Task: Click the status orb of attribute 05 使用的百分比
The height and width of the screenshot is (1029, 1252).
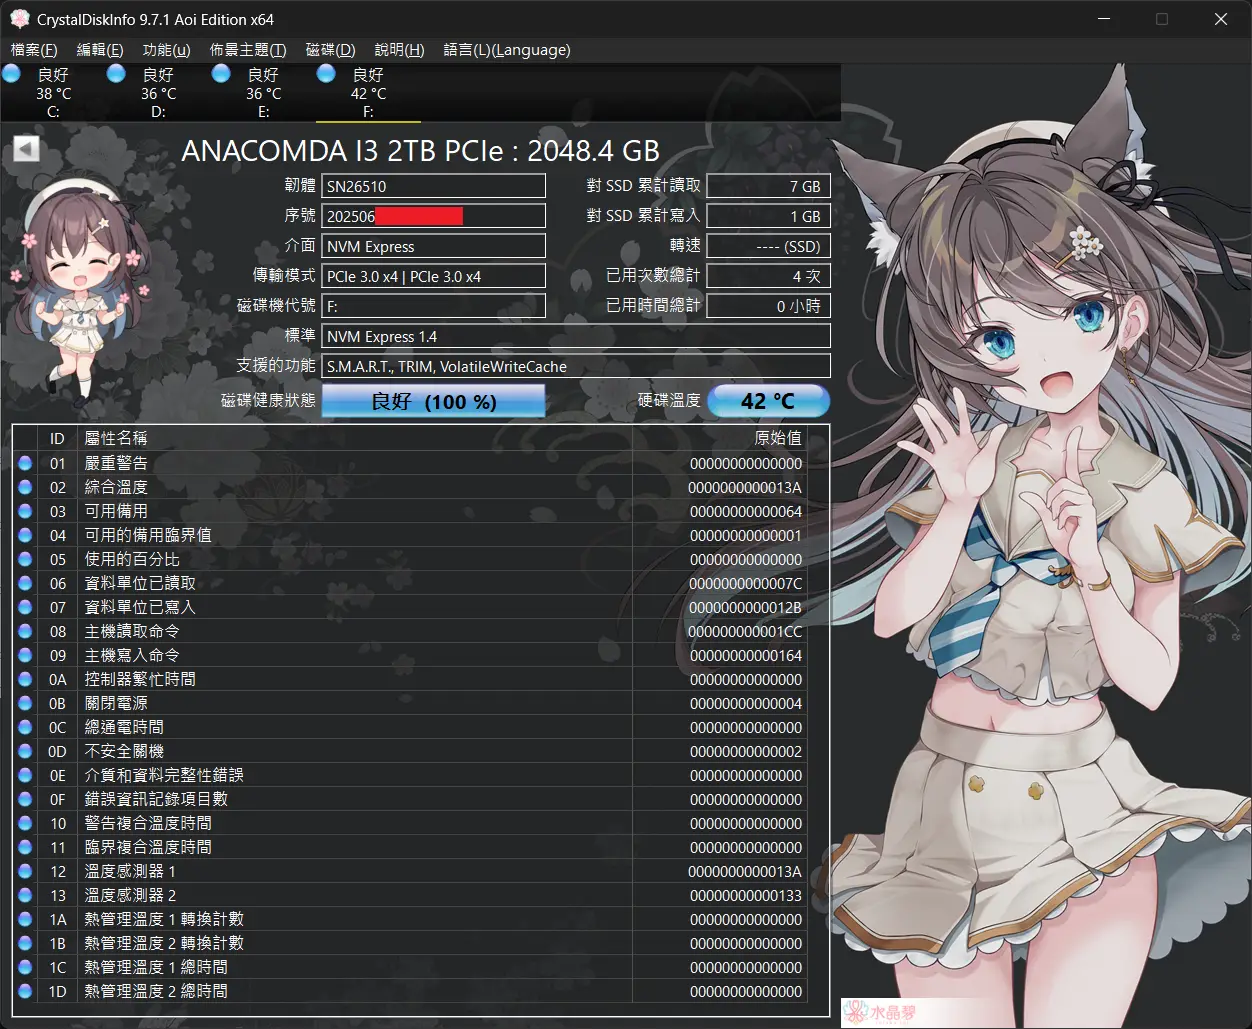Action: click(x=25, y=559)
